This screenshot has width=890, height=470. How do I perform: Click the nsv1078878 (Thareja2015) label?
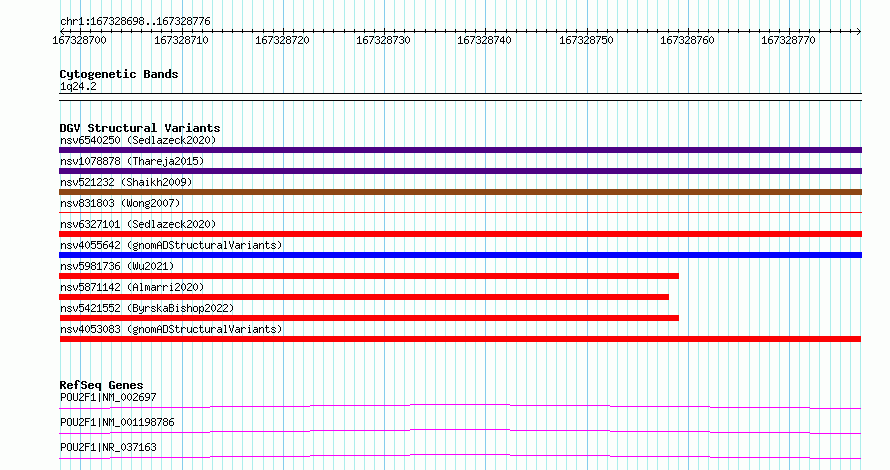132,161
